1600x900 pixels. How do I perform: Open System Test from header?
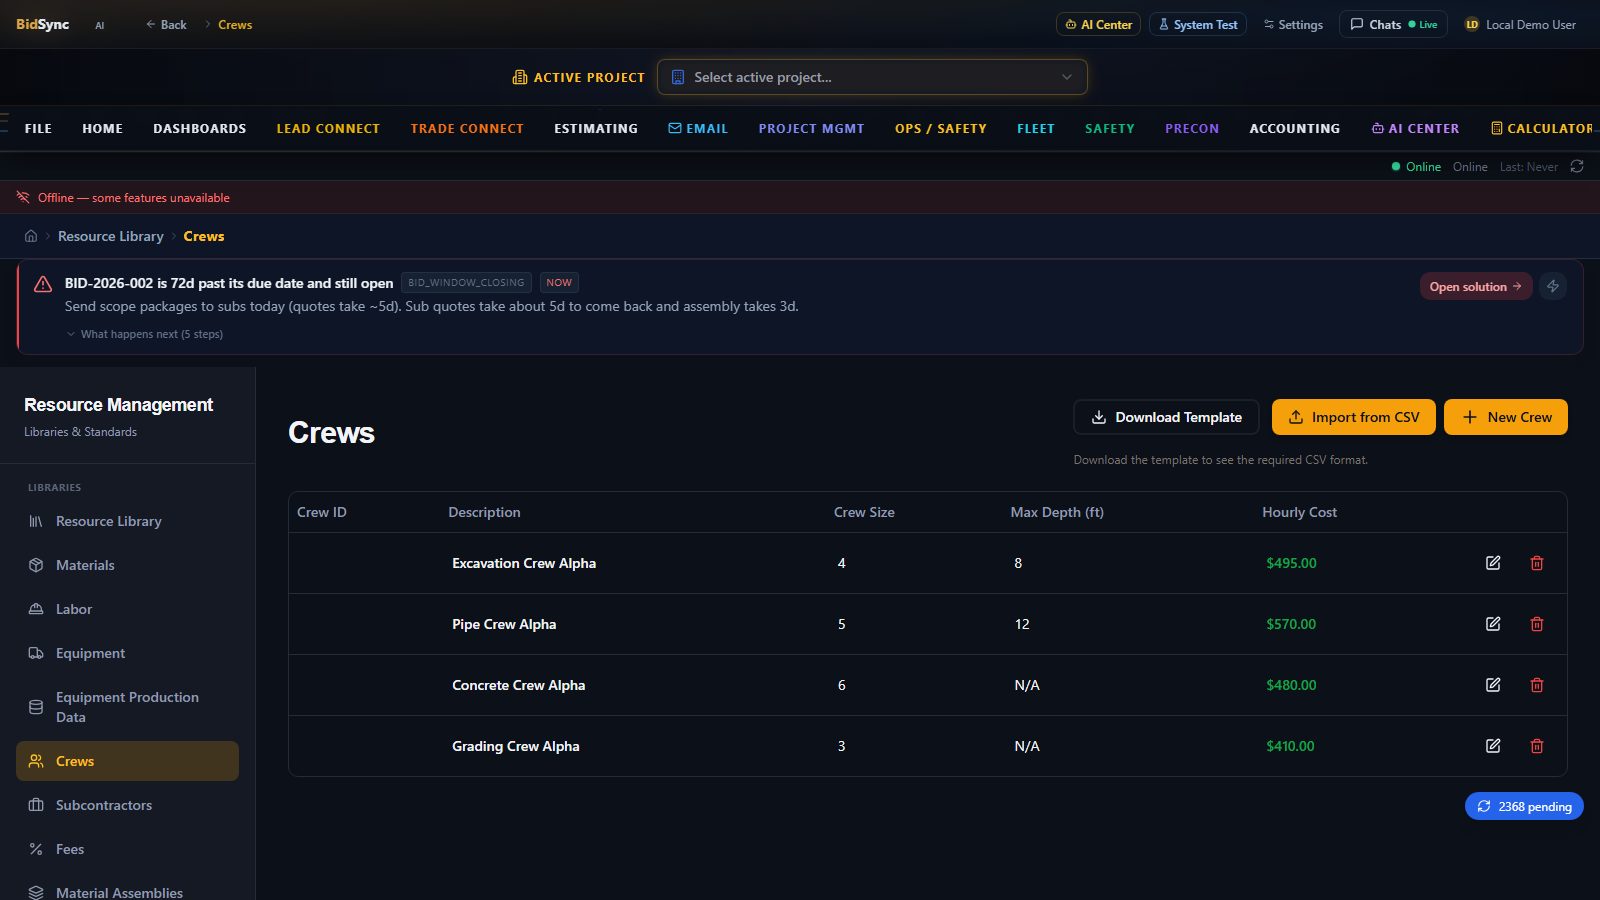pos(1198,24)
